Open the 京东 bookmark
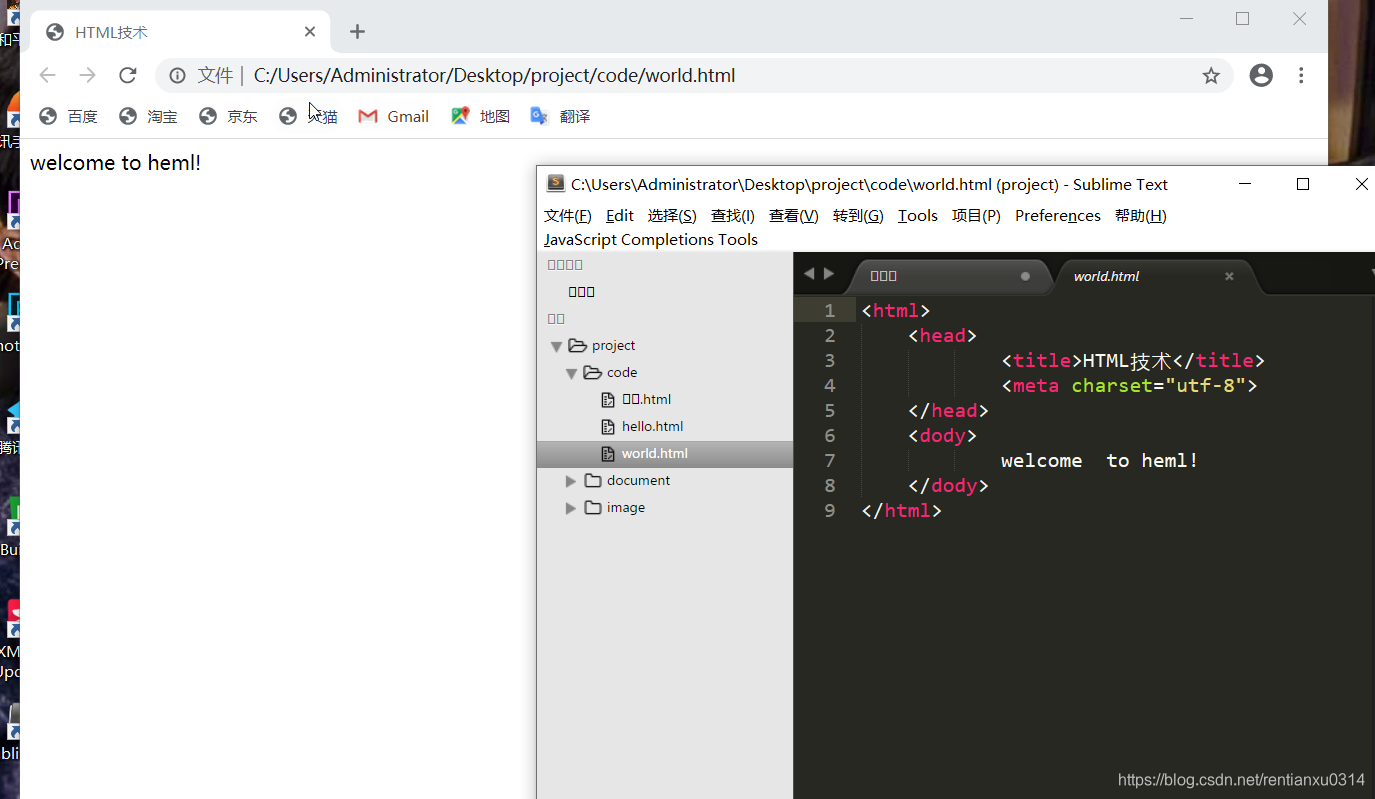Image resolution: width=1375 pixels, height=799 pixels. [228, 116]
